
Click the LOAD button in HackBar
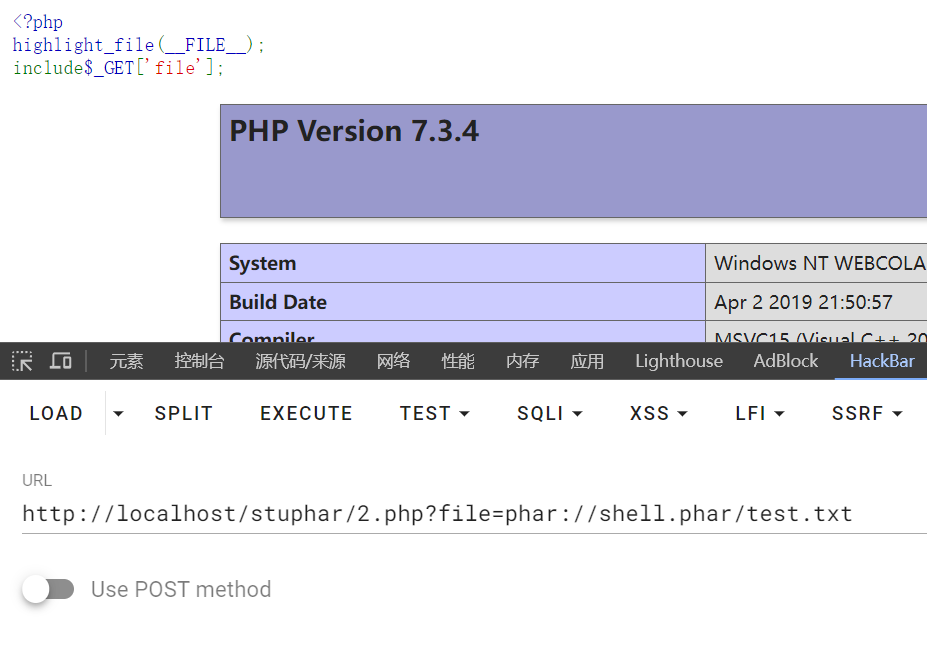[x=56, y=413]
